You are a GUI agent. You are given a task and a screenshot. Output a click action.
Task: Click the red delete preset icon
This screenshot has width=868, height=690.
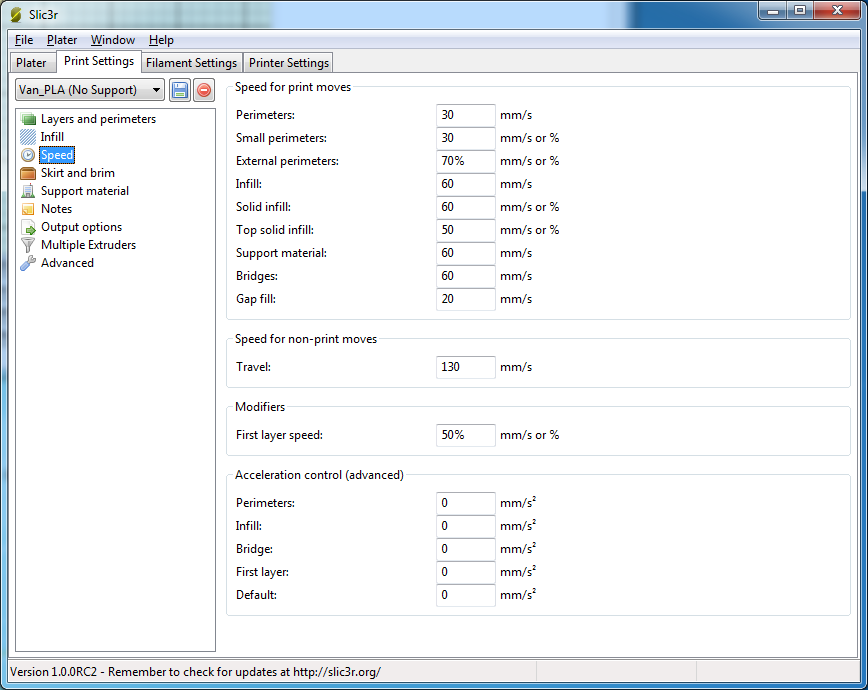pyautogui.click(x=203, y=90)
